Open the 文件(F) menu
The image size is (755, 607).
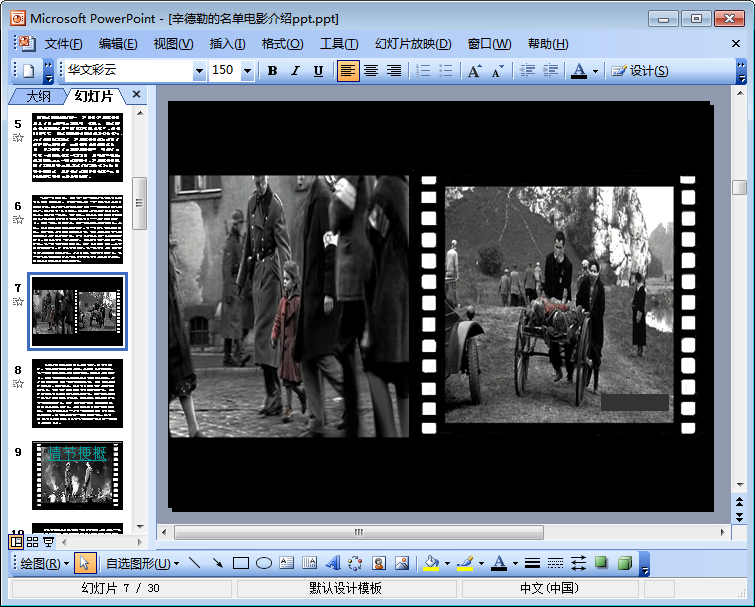63,44
